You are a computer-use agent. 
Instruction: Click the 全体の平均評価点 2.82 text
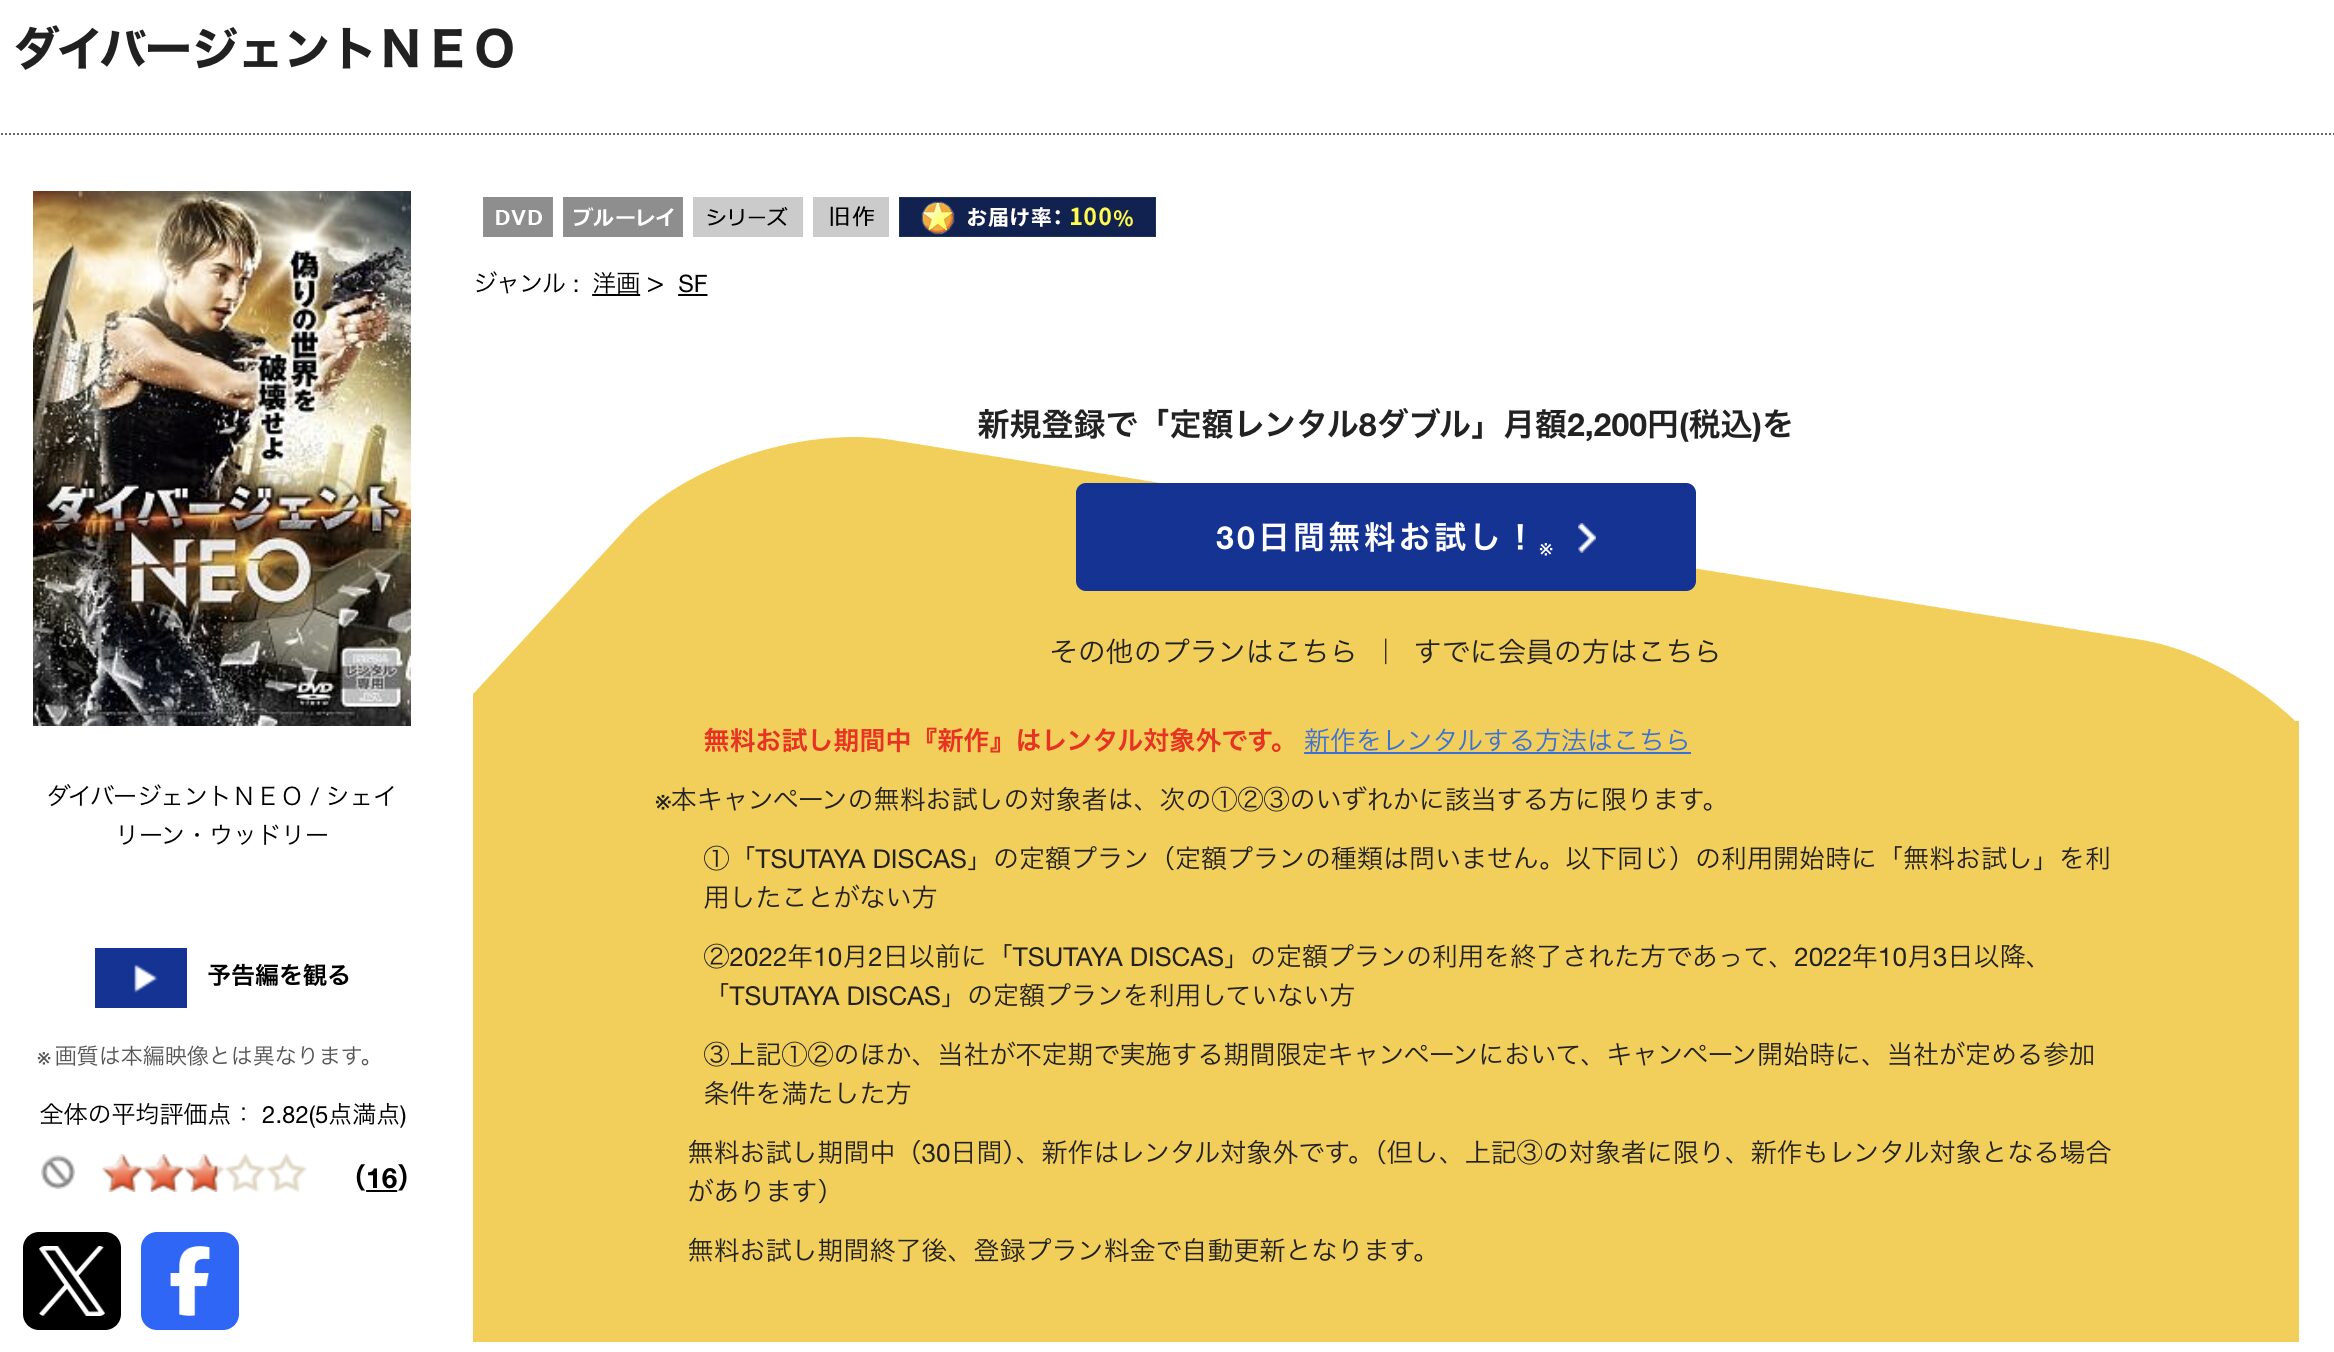pyautogui.click(x=223, y=1114)
